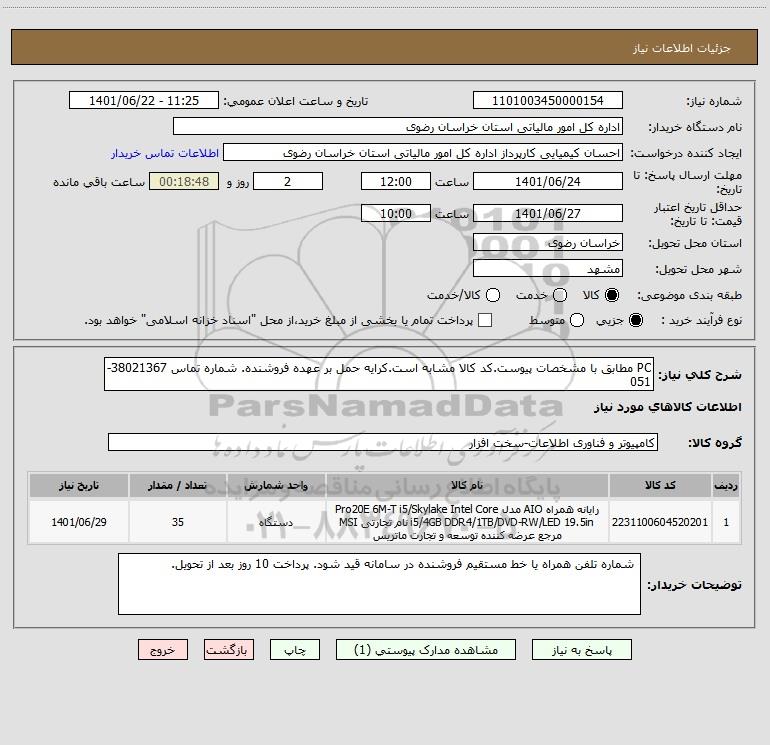Select the متوسط purchase type radio
This screenshot has height=745, width=770.
(x=577, y=320)
